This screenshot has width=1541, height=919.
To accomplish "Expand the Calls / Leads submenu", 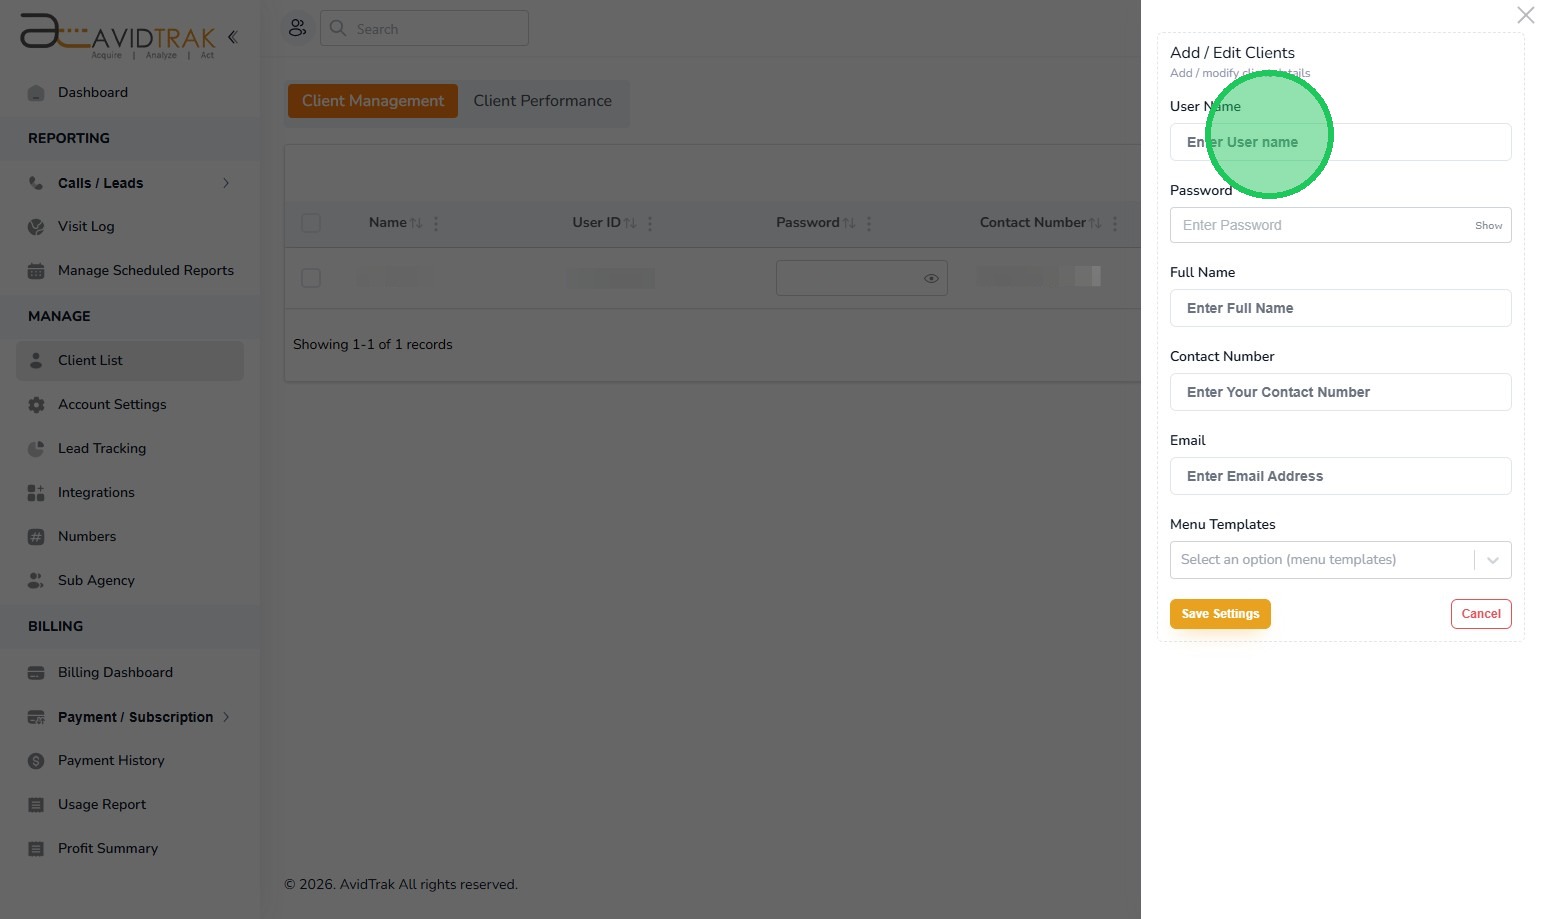I will click(226, 183).
